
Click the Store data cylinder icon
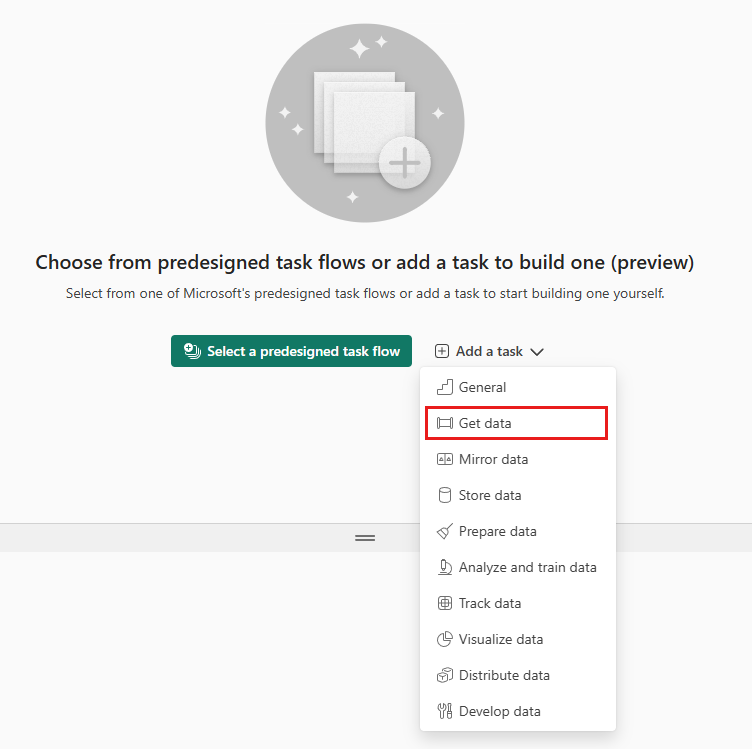(x=445, y=495)
